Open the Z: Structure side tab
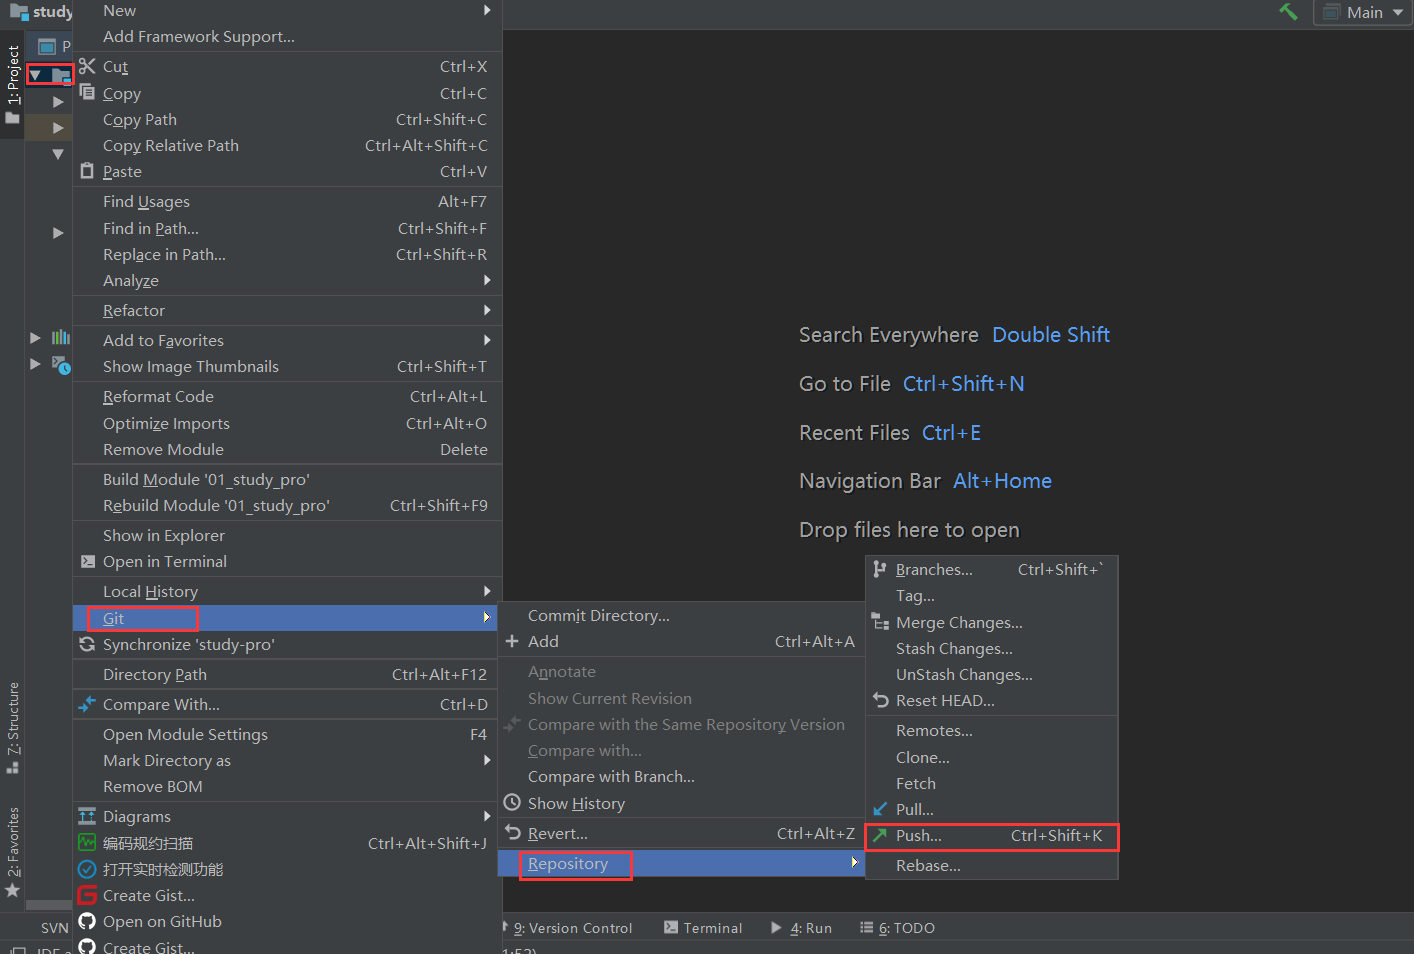Image resolution: width=1414 pixels, height=954 pixels. click(12, 727)
